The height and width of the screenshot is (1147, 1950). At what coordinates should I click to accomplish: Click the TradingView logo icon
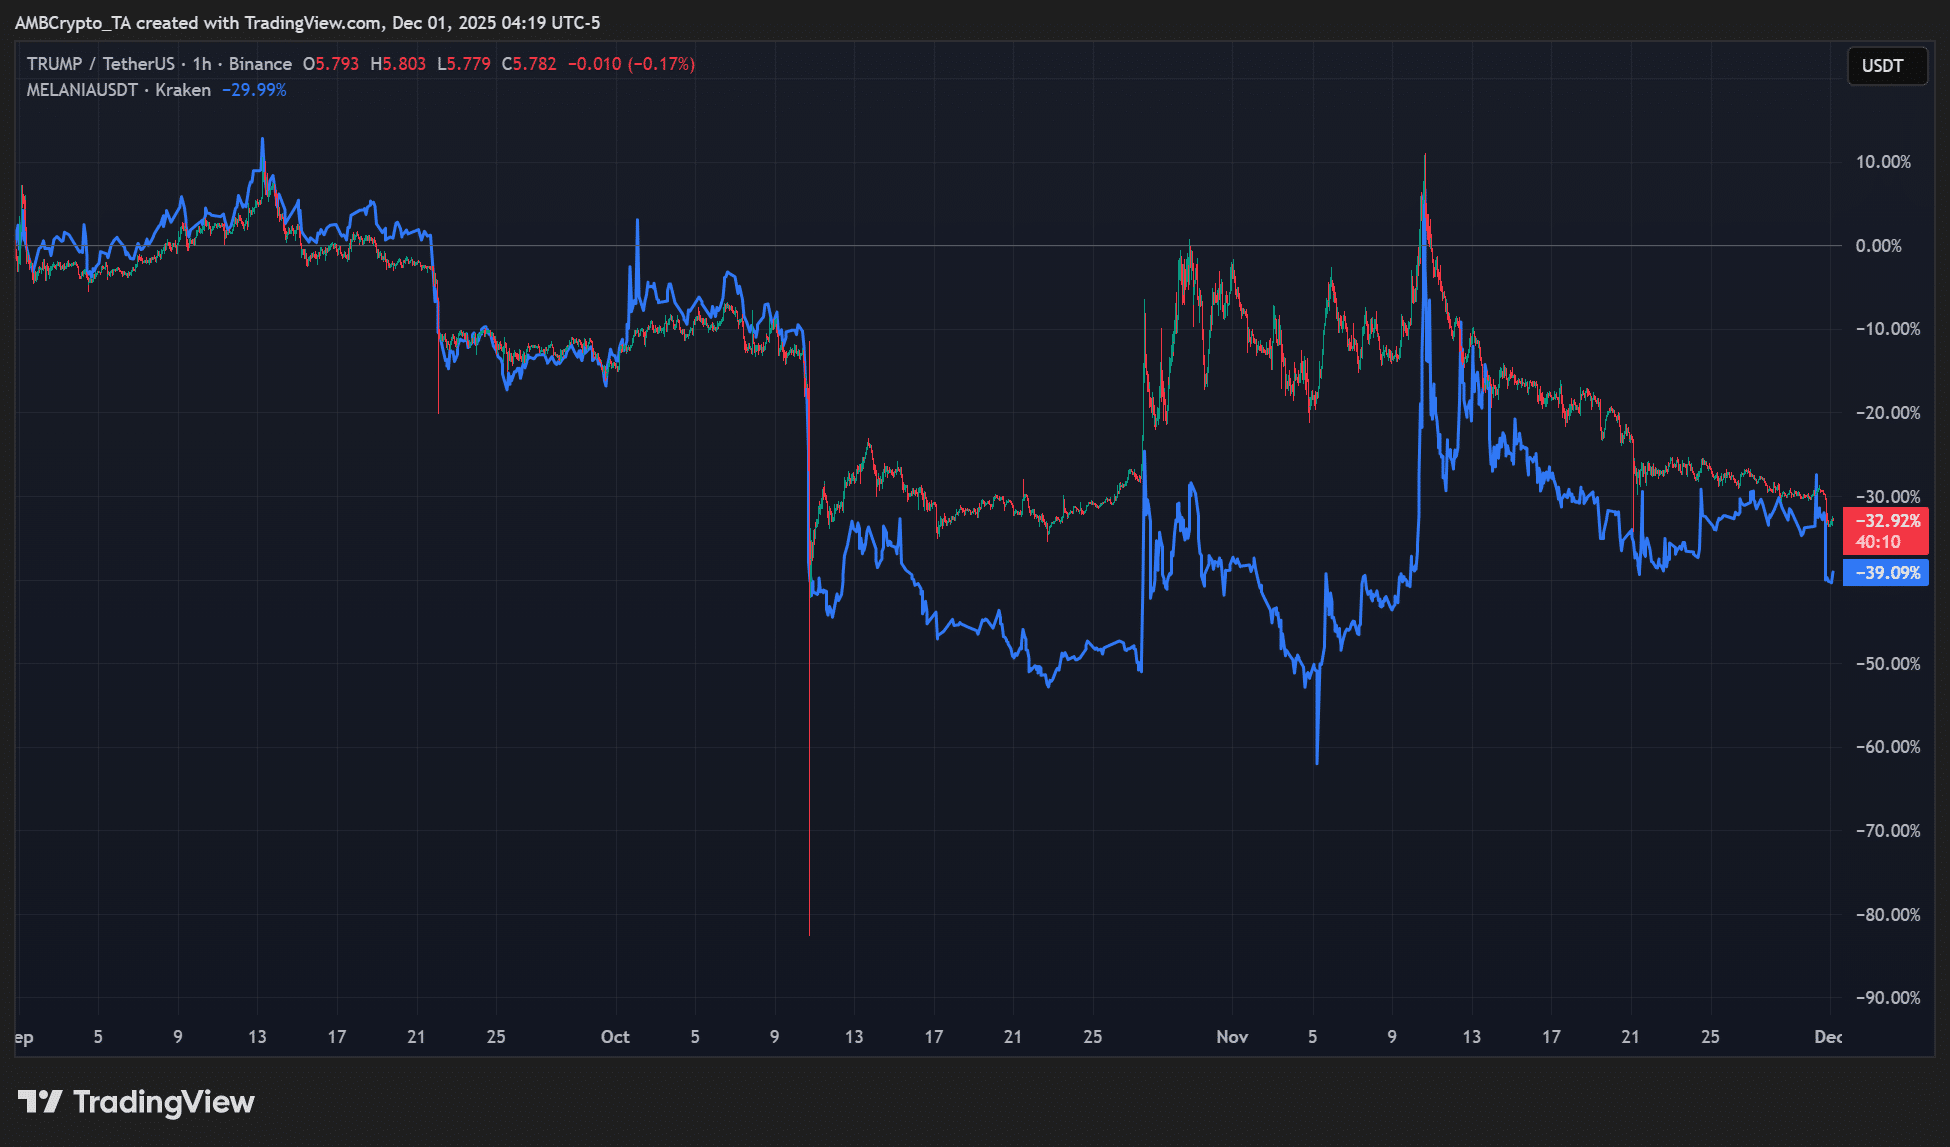pos(40,1102)
